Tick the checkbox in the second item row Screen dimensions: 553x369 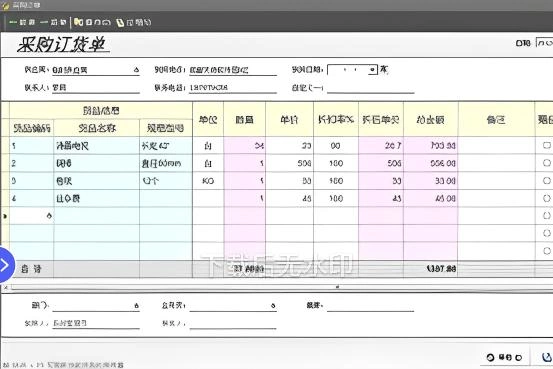pyautogui.click(x=547, y=163)
